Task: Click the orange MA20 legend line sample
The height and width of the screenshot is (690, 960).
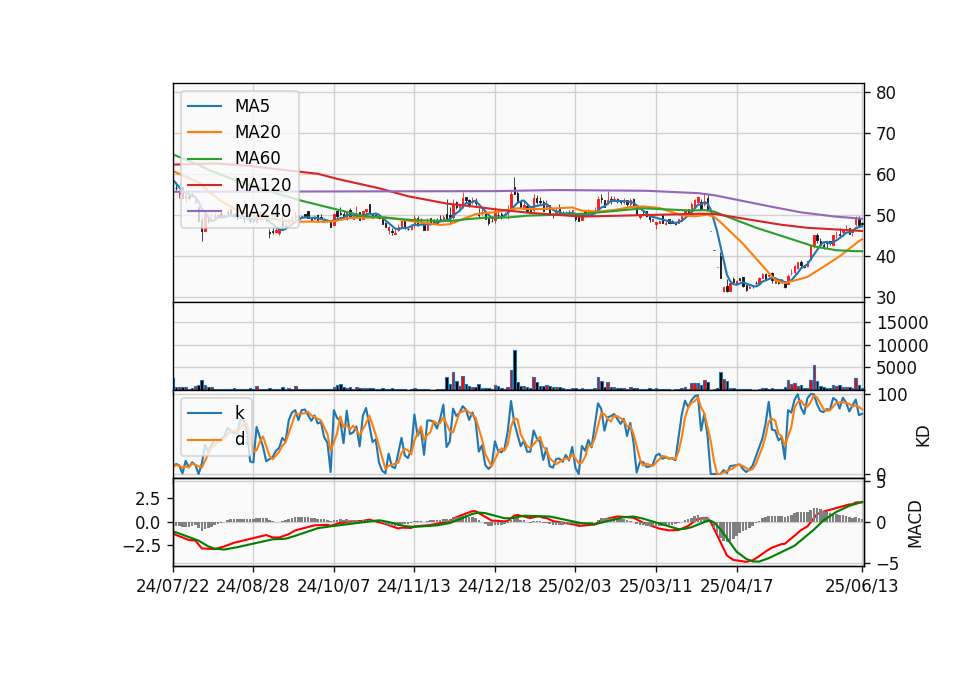Action: coord(204,132)
